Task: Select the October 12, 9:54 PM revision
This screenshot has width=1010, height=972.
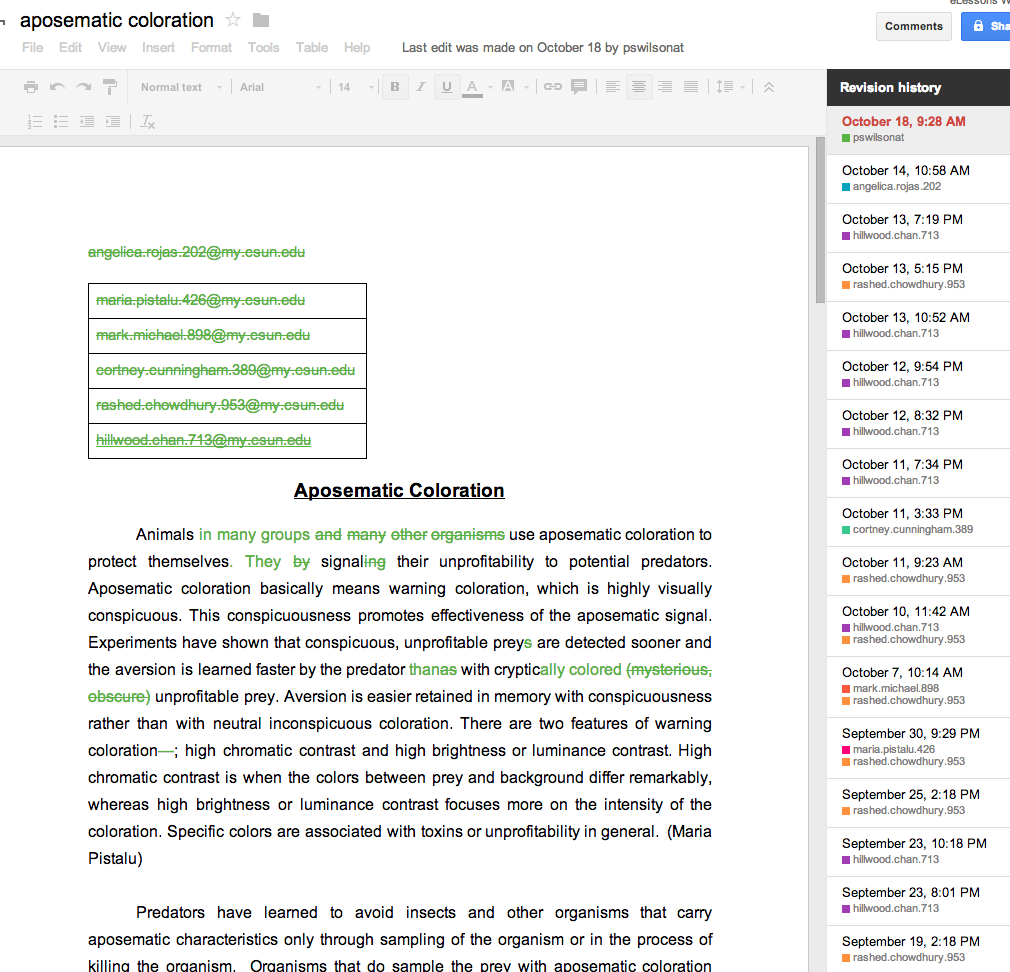Action: (919, 374)
